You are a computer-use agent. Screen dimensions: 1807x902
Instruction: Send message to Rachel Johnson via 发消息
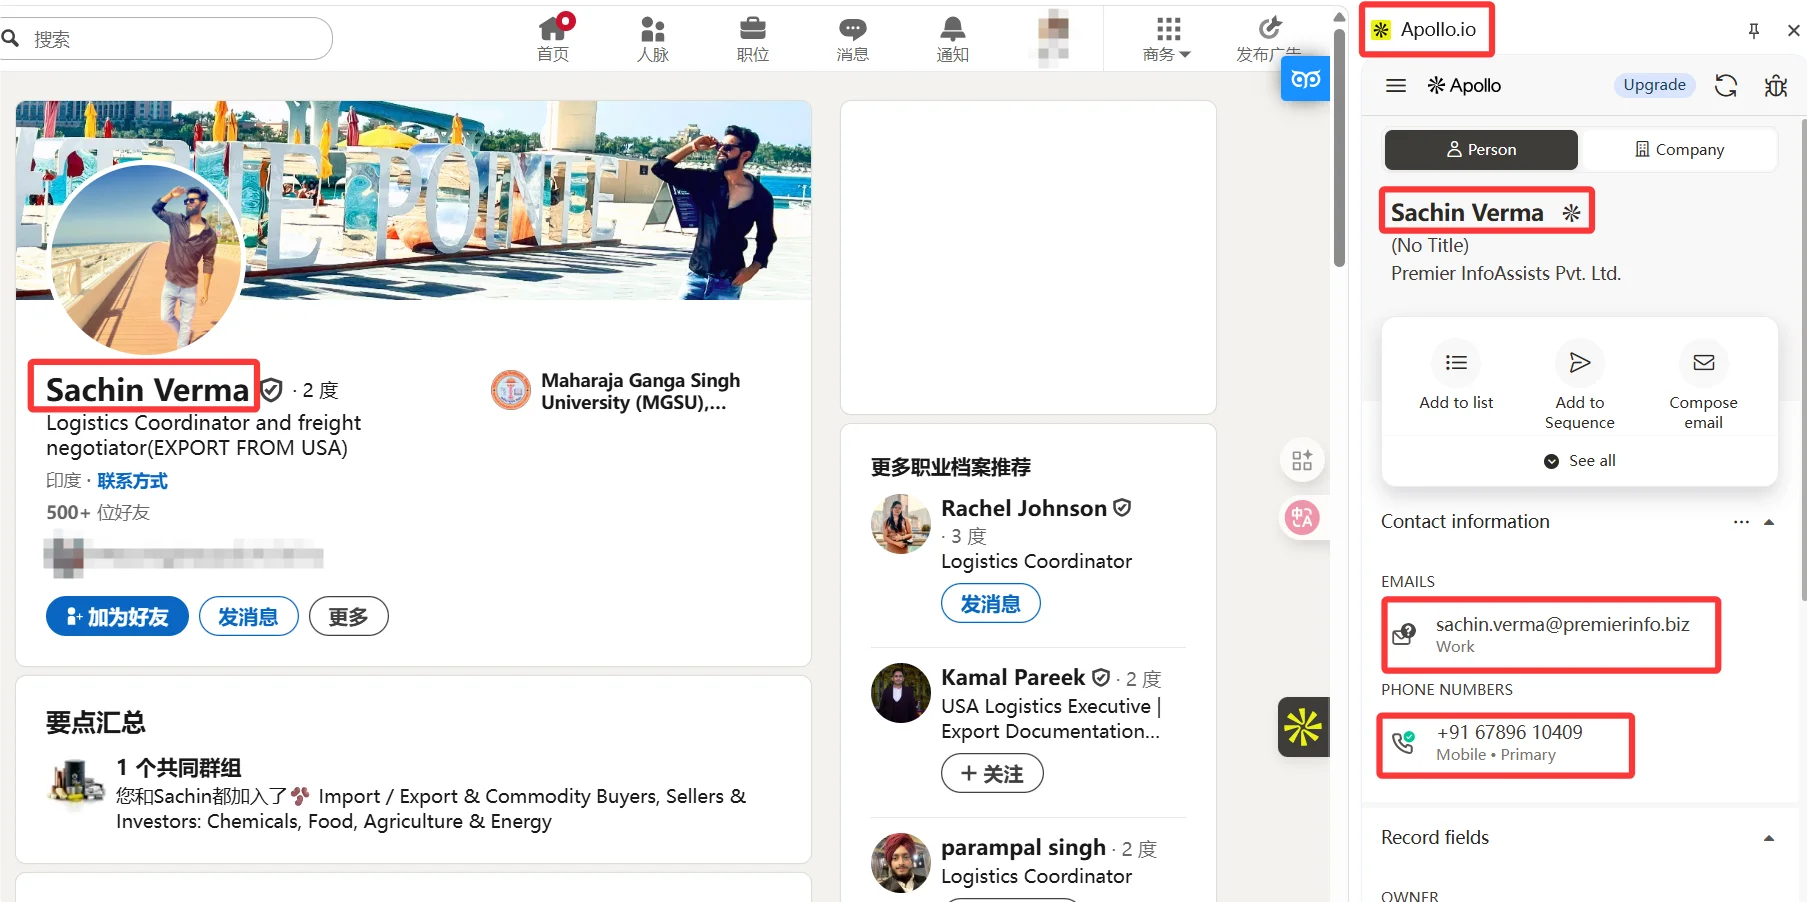(991, 604)
